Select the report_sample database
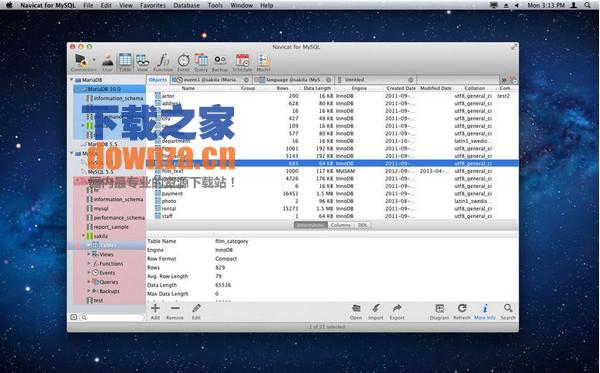 pos(108,227)
